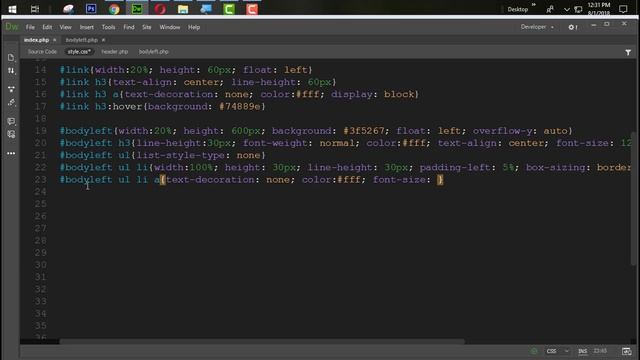Open the sync settings gear icon
This screenshot has width=640, height=360.
tap(572, 27)
